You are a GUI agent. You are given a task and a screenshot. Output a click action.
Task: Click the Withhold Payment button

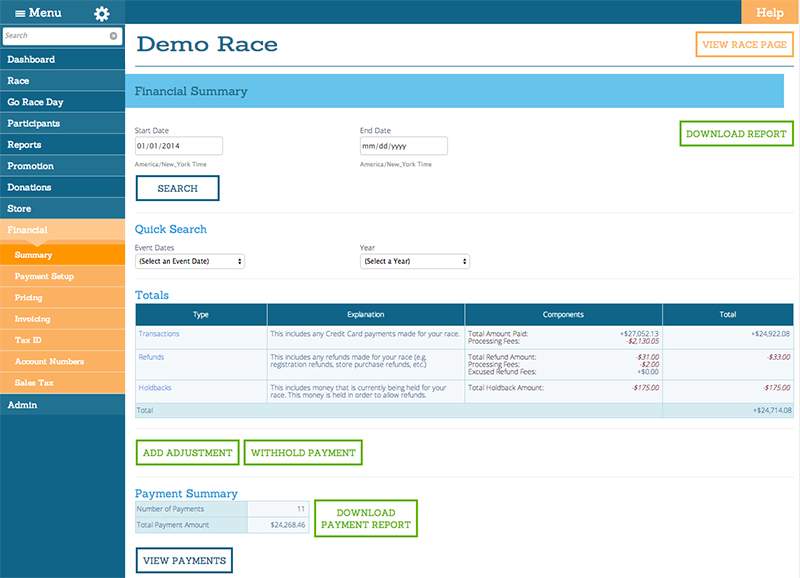pyautogui.click(x=303, y=453)
